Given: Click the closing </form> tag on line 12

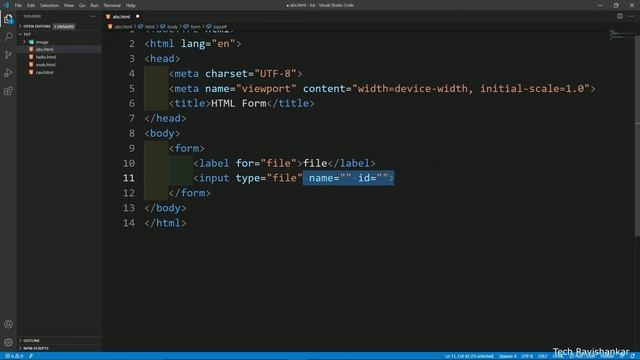Looking at the screenshot, I should click(x=190, y=193).
